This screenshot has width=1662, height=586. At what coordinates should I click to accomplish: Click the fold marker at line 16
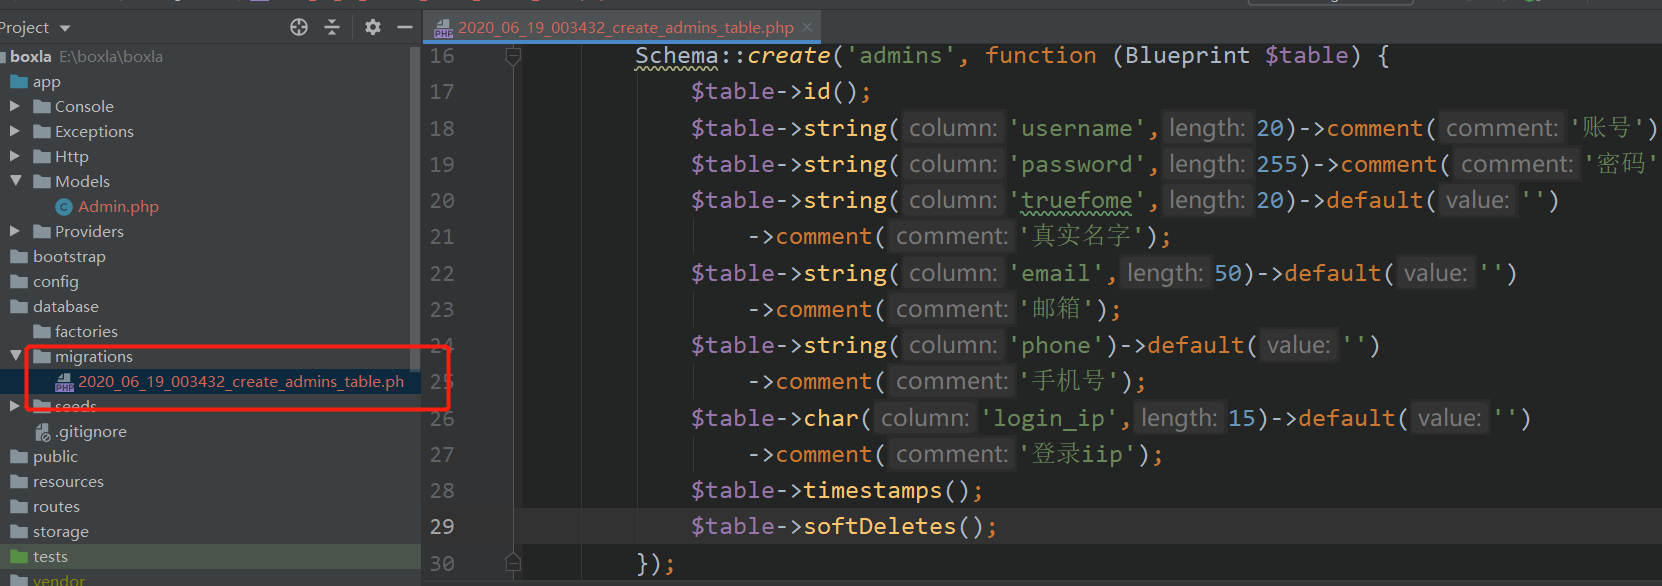tap(513, 57)
